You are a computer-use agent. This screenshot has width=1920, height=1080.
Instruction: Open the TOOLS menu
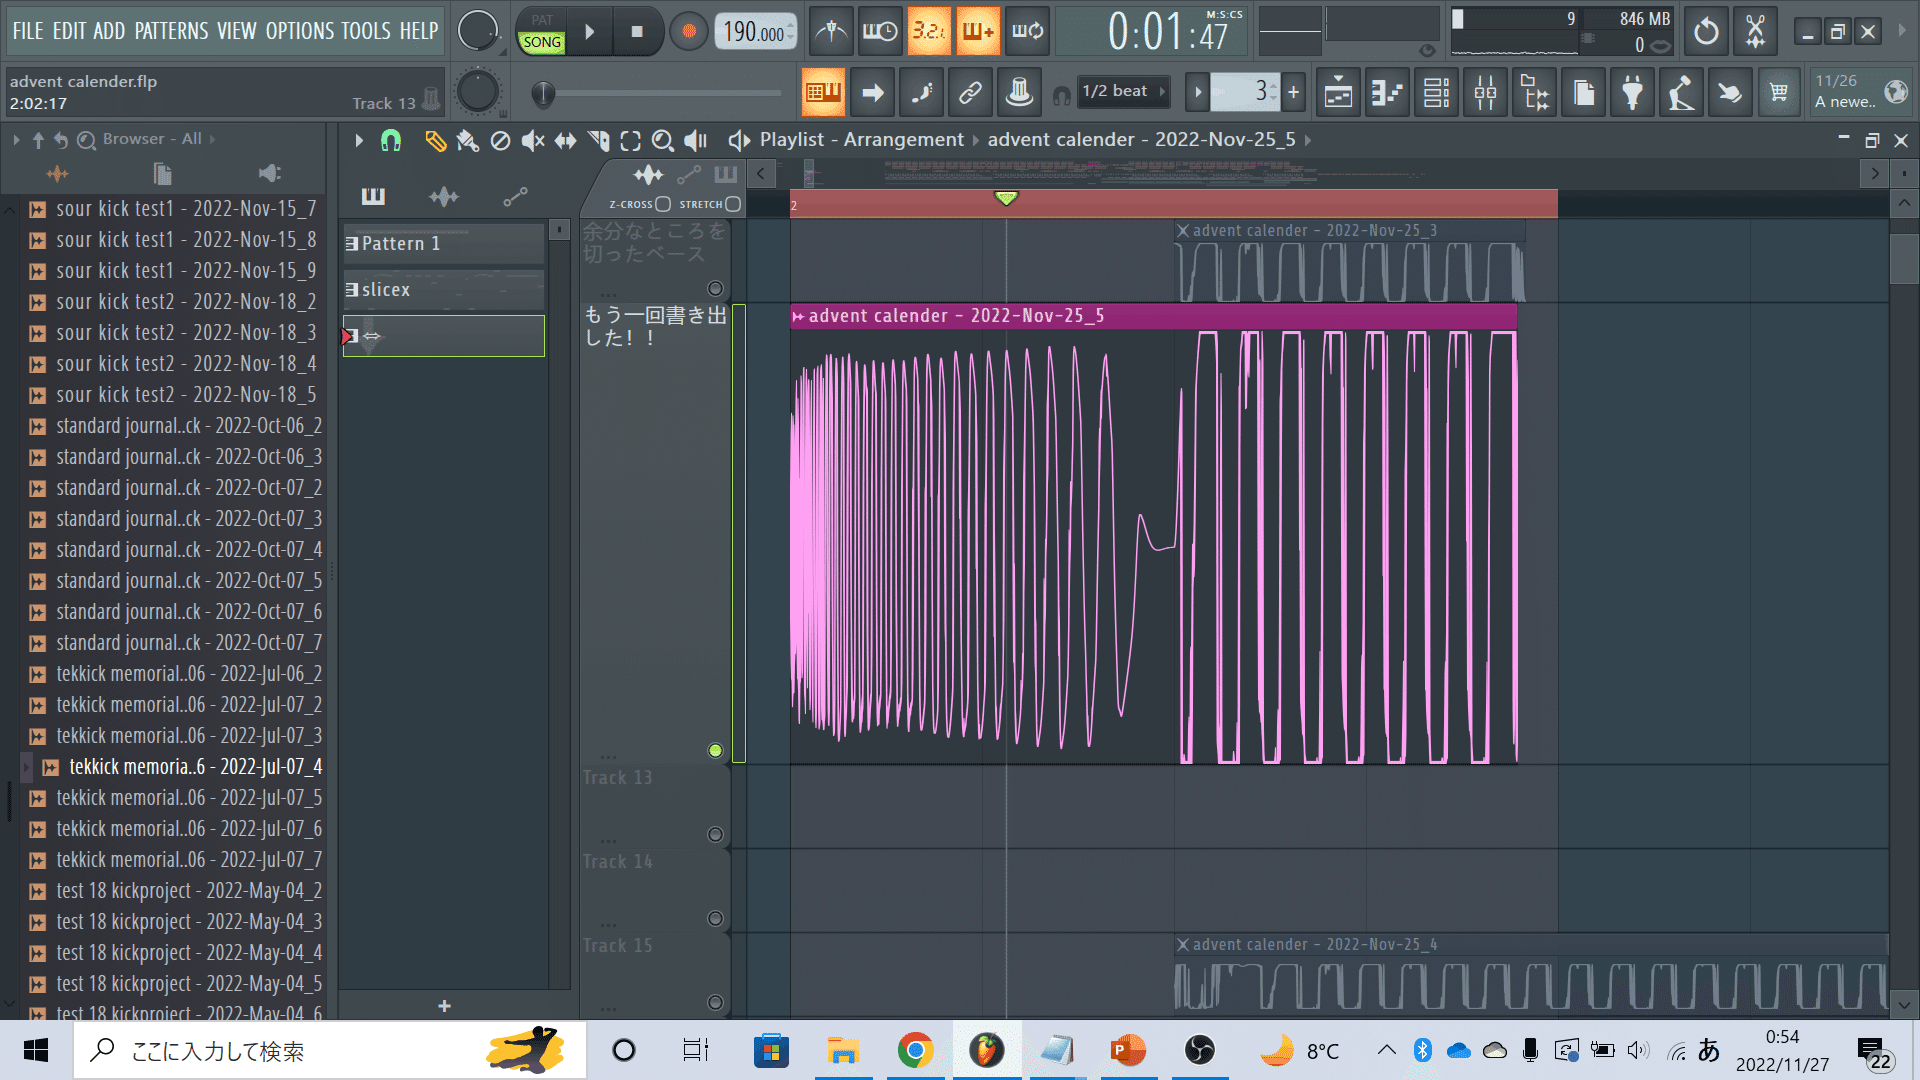click(365, 31)
